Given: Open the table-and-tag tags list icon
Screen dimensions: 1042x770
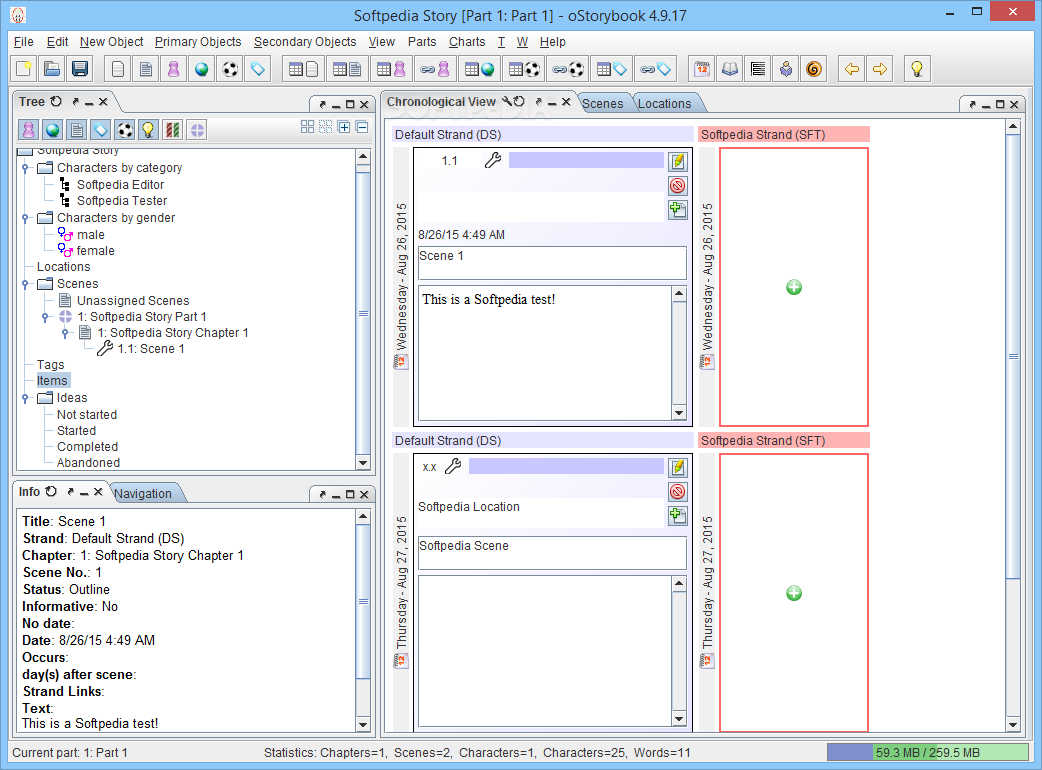Looking at the screenshot, I should (611, 68).
